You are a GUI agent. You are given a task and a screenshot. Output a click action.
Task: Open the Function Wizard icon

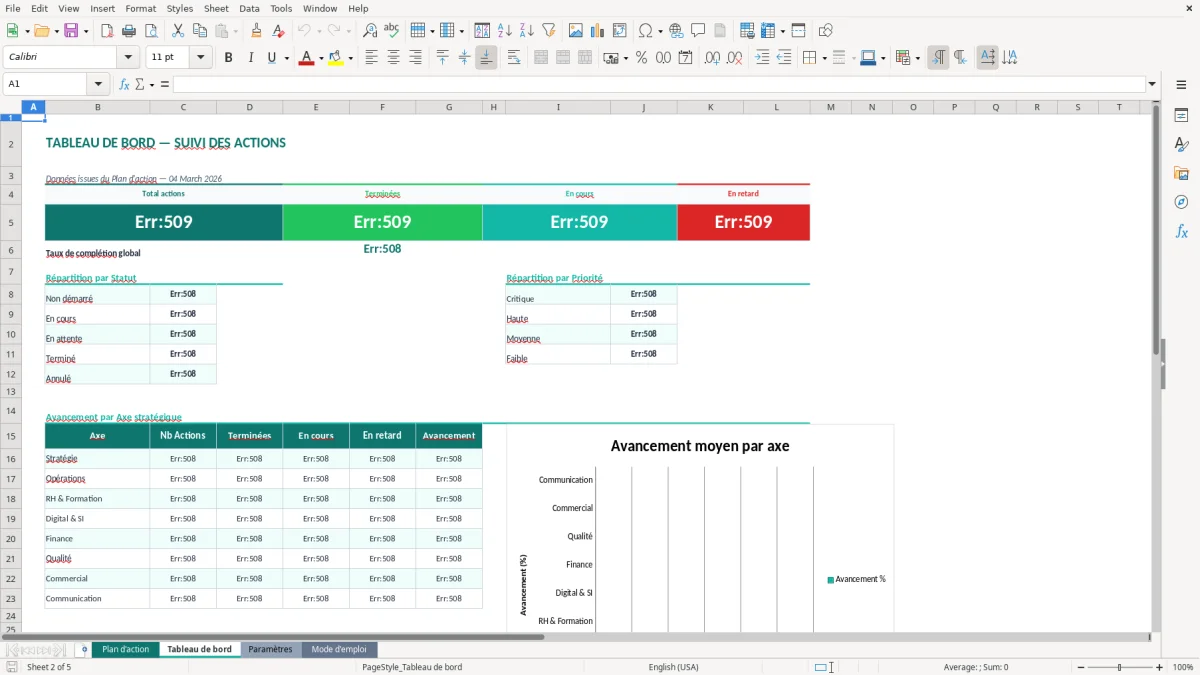click(x=124, y=84)
